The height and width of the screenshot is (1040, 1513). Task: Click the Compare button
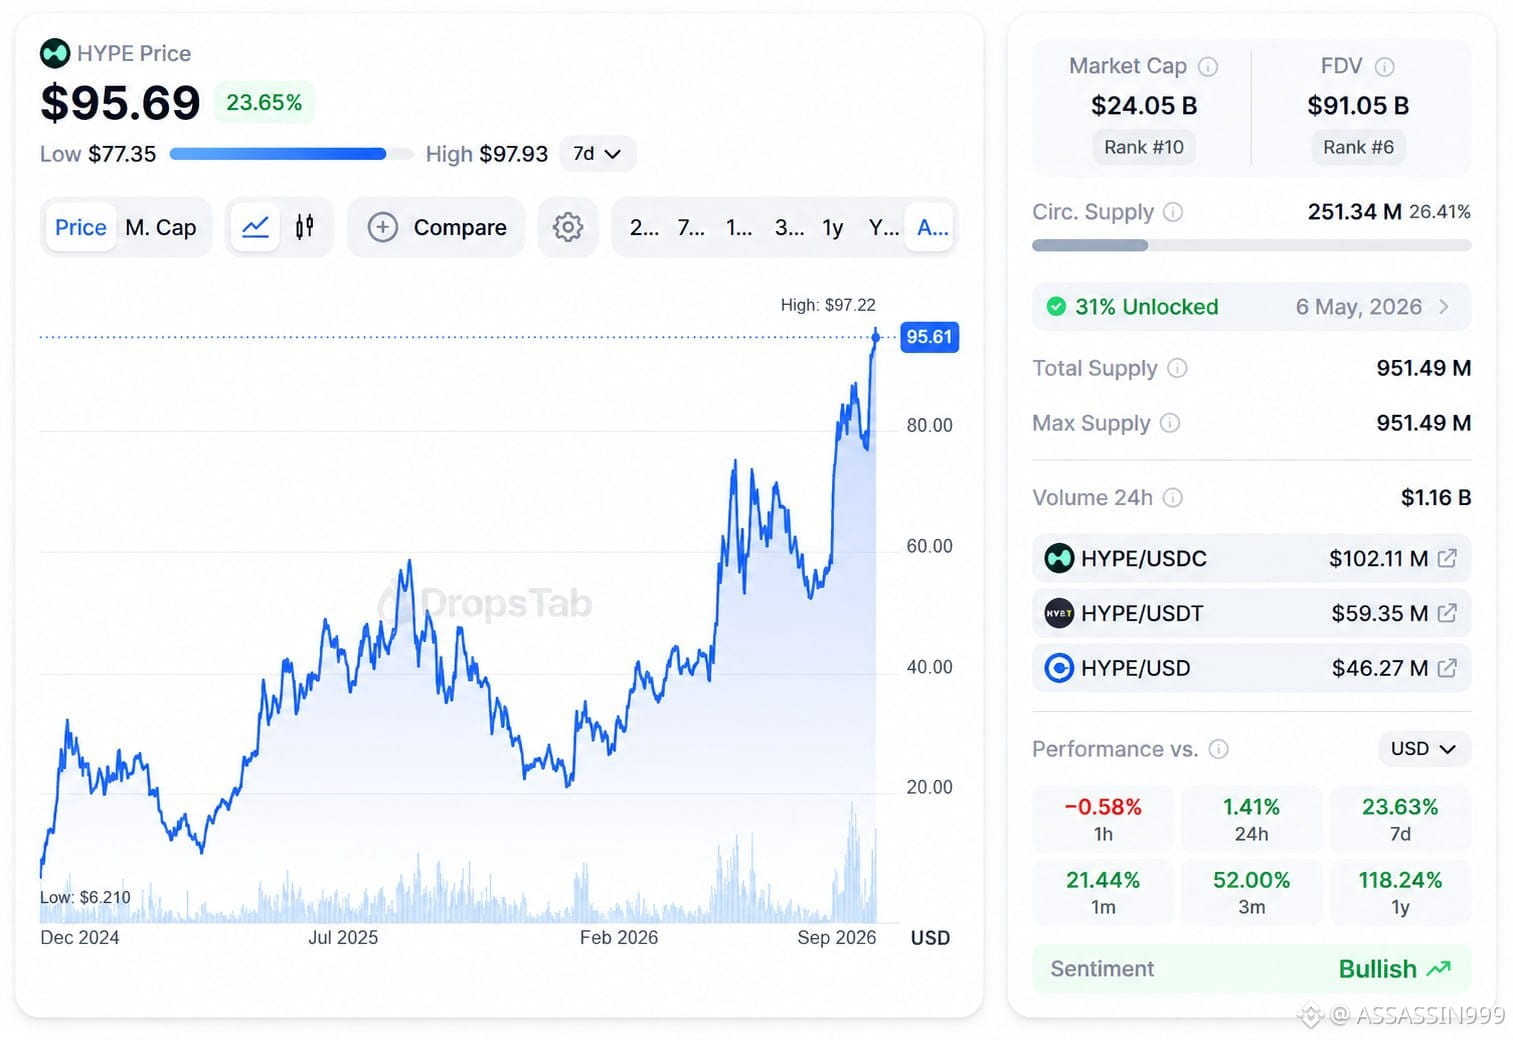click(x=437, y=227)
